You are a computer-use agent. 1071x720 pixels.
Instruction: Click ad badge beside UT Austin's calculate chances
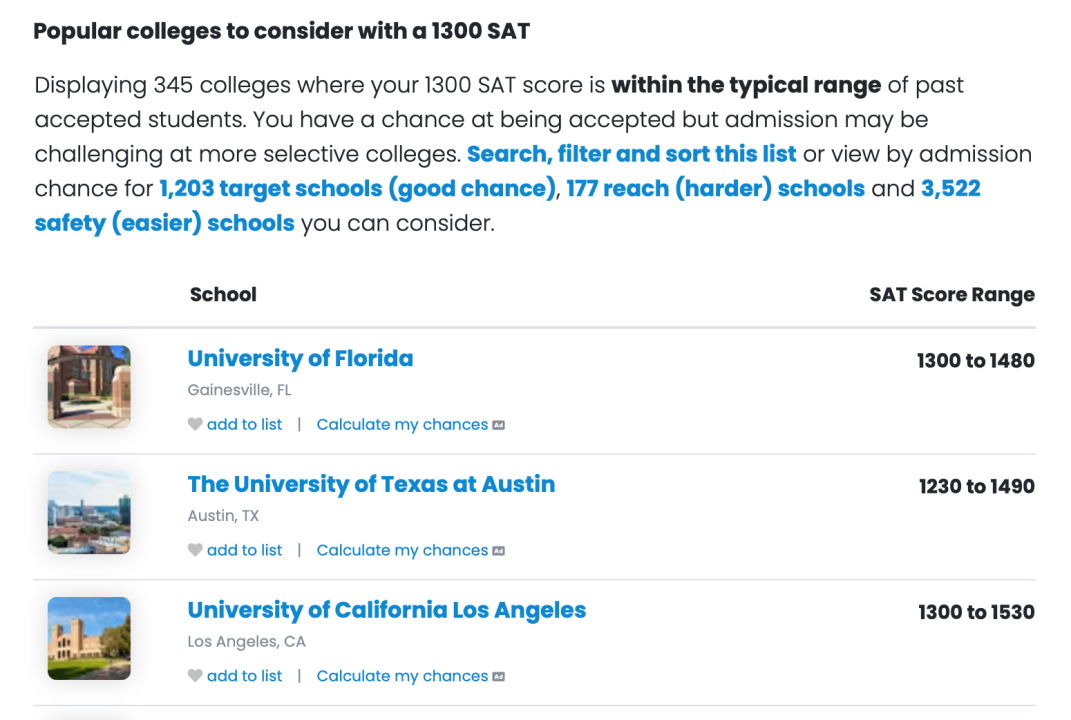pyautogui.click(x=499, y=551)
